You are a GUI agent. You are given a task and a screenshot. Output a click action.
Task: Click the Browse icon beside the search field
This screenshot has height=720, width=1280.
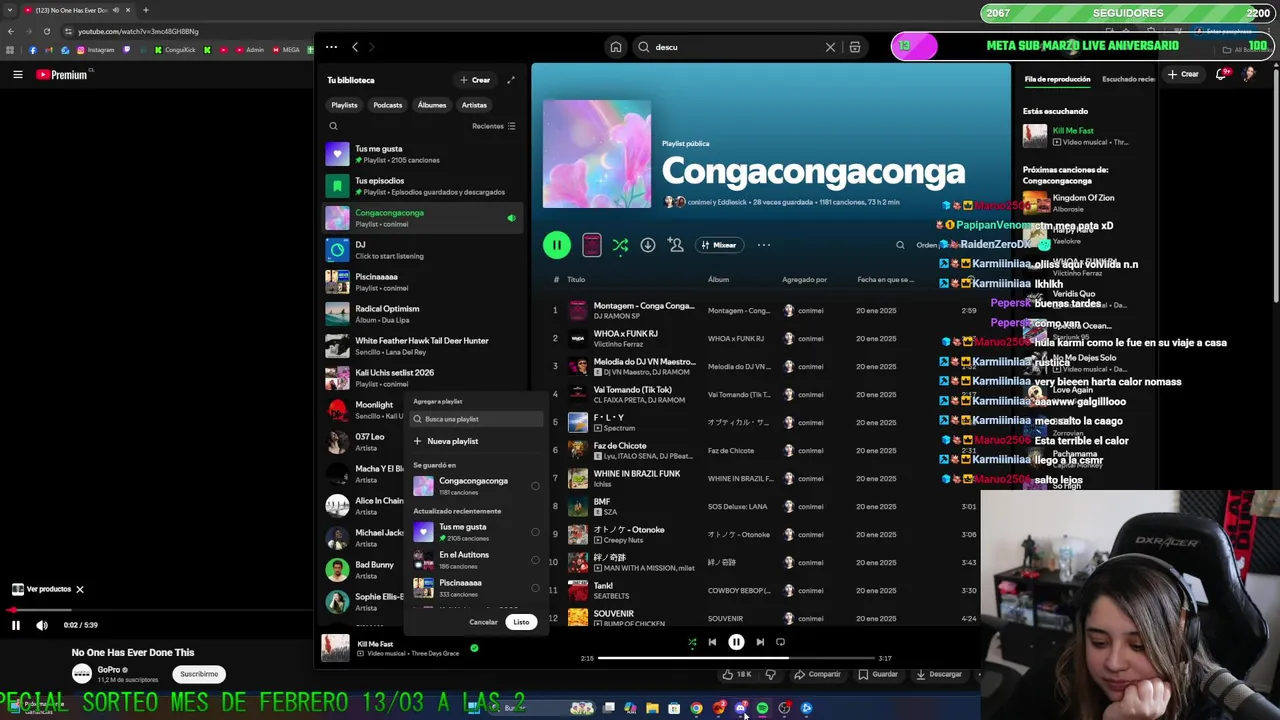(855, 47)
